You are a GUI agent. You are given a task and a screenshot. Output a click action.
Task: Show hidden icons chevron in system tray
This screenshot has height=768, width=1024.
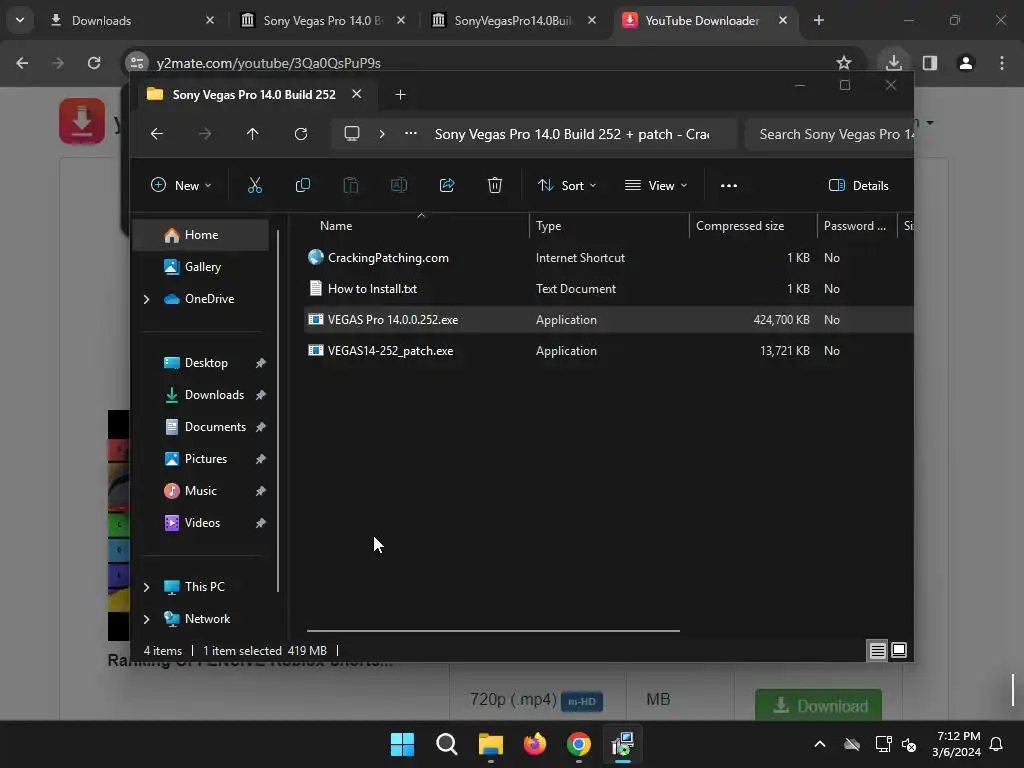[820, 744]
